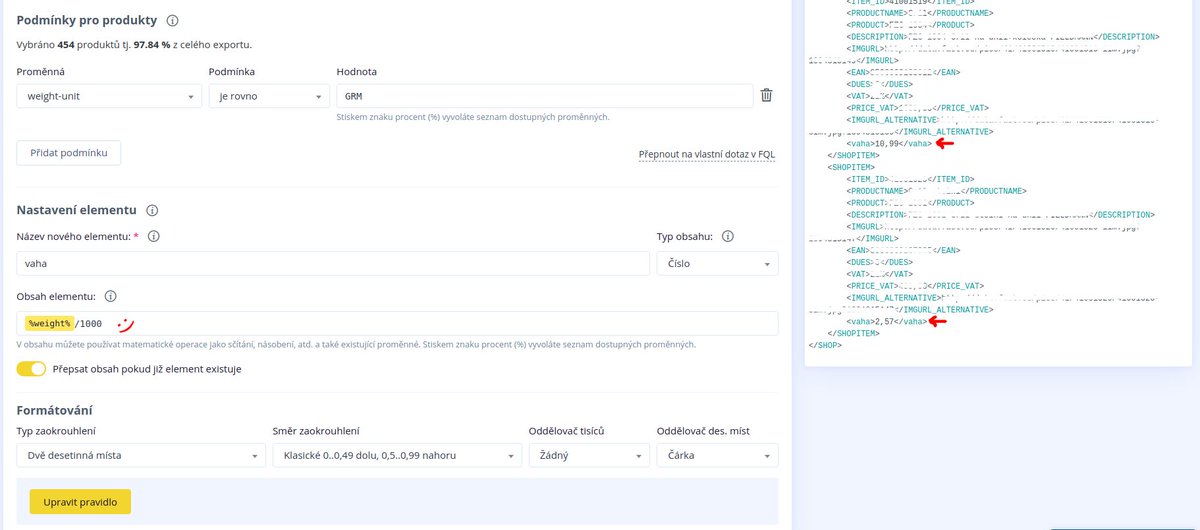Open Oddělovač des. míst dropdown showing Čárka
This screenshot has width=1200, height=530.
tap(717, 455)
